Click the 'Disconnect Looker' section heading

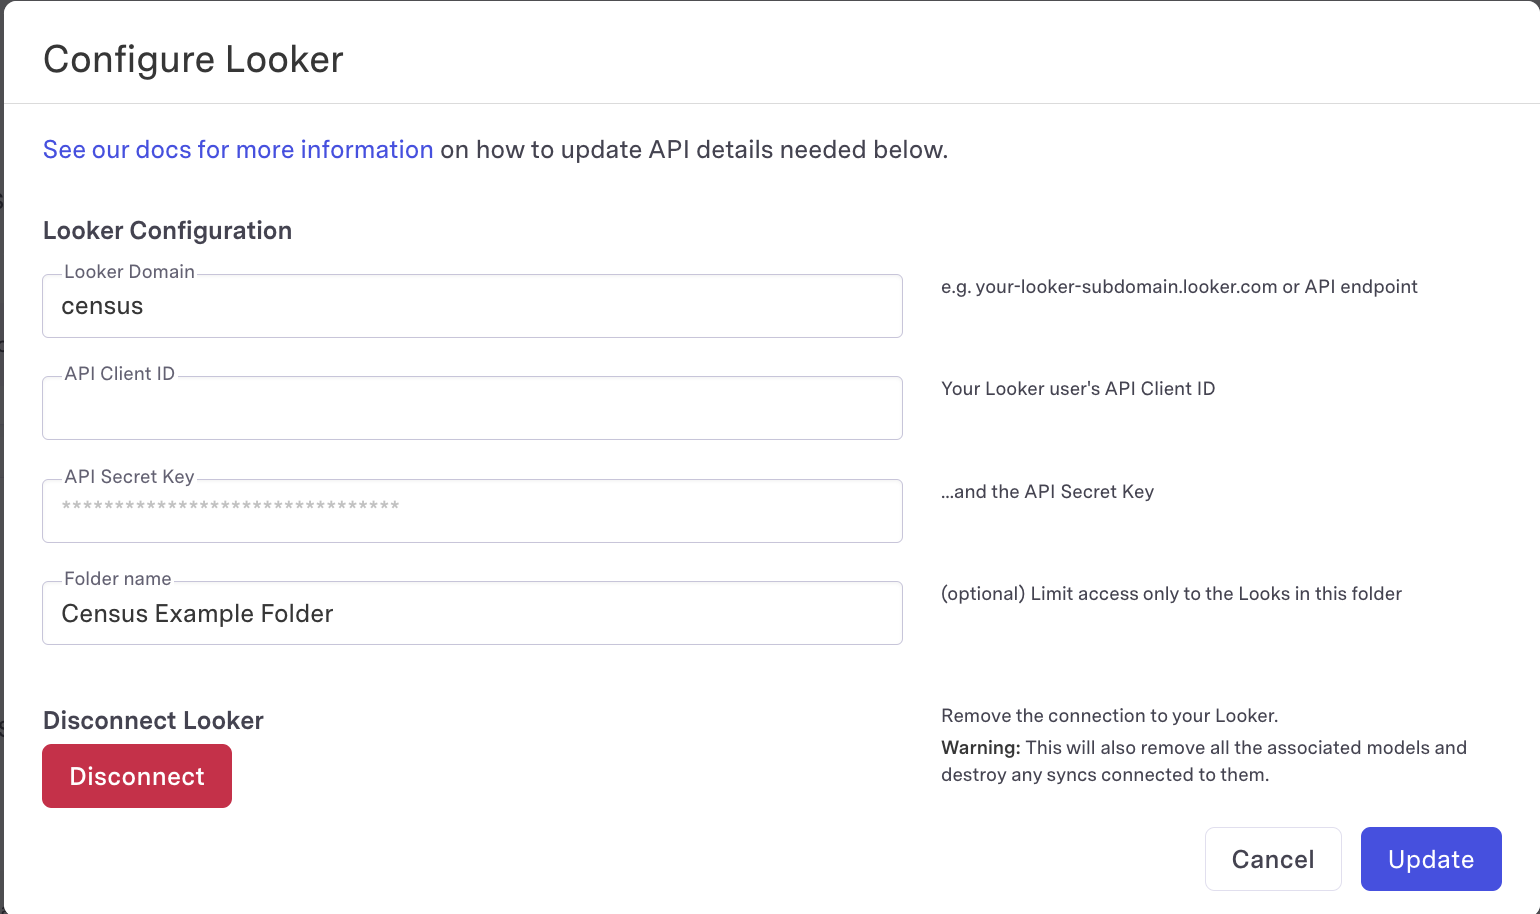[153, 721]
